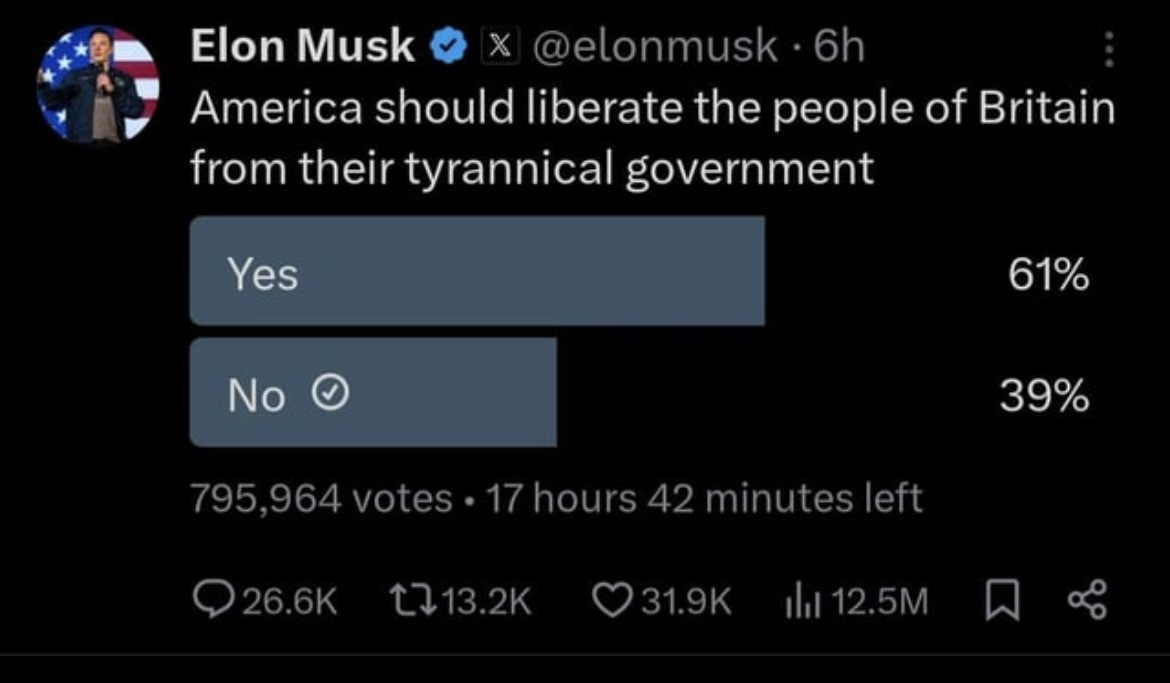
Task: Click the Elon Musk display name
Action: 302,46
